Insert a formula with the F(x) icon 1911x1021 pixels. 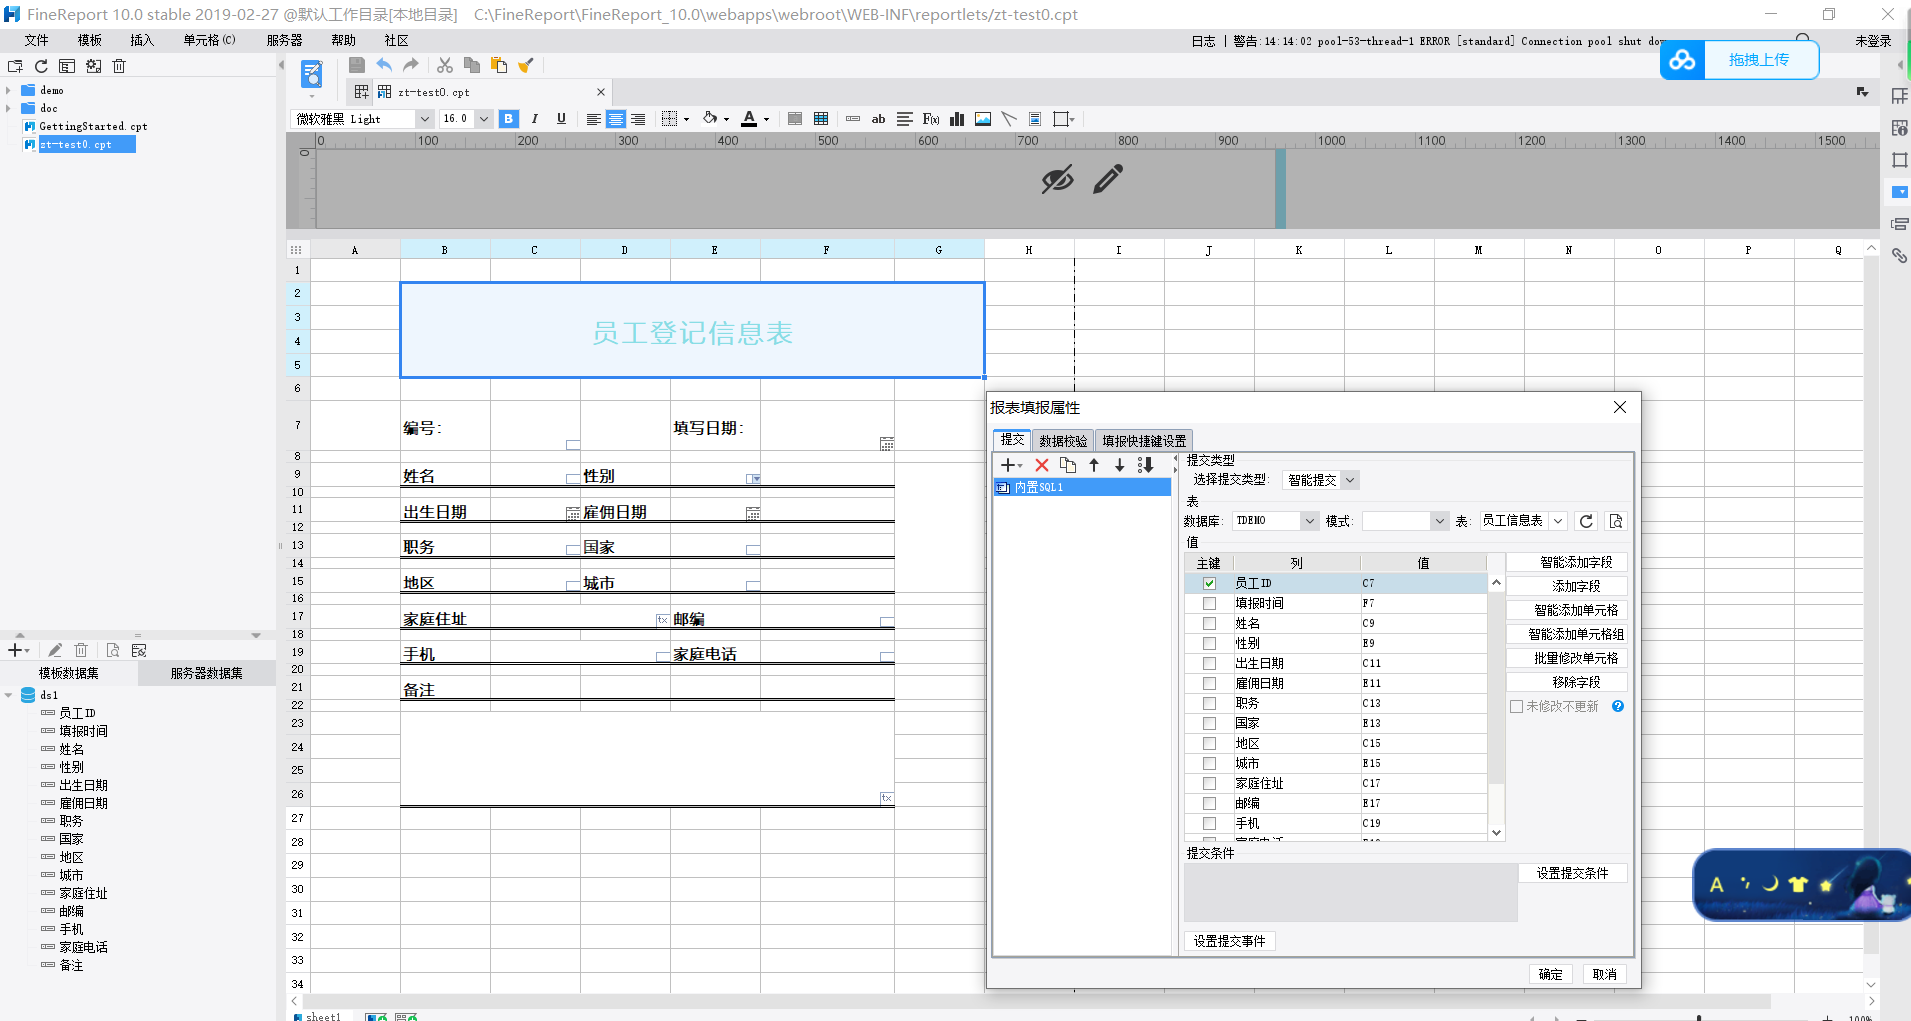[x=931, y=119]
